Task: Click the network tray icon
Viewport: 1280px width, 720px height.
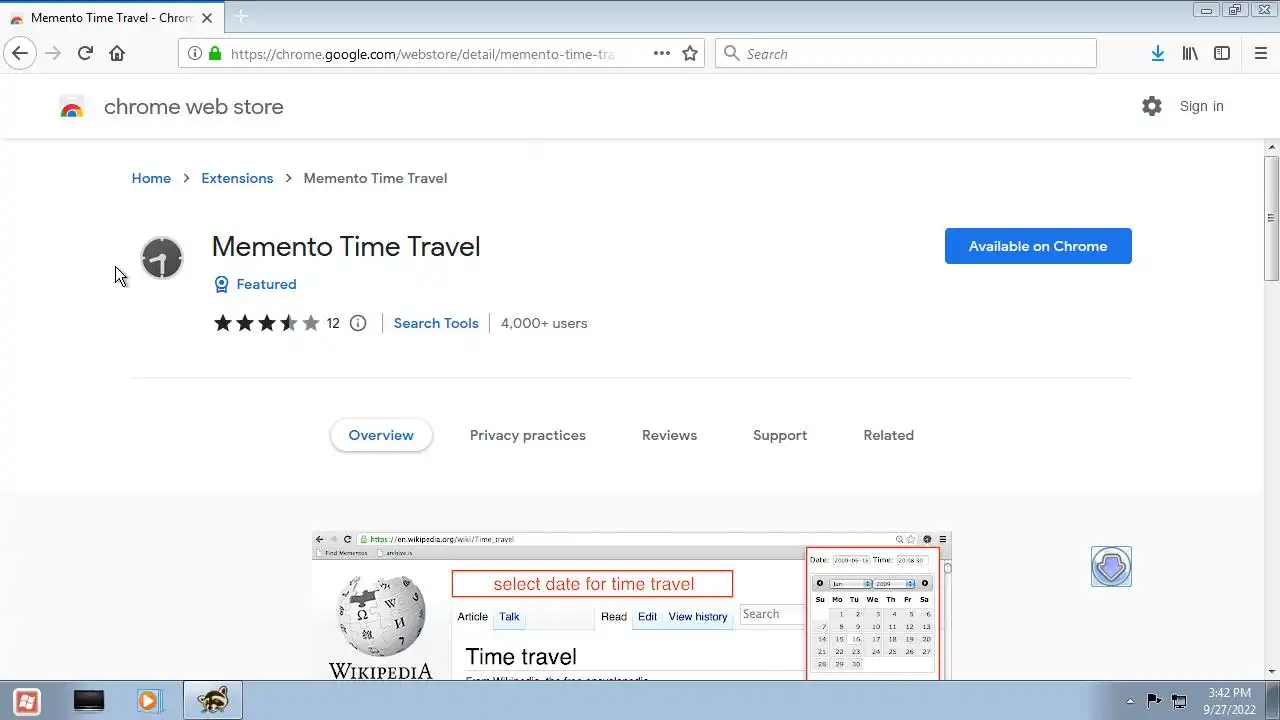Action: (x=1179, y=701)
